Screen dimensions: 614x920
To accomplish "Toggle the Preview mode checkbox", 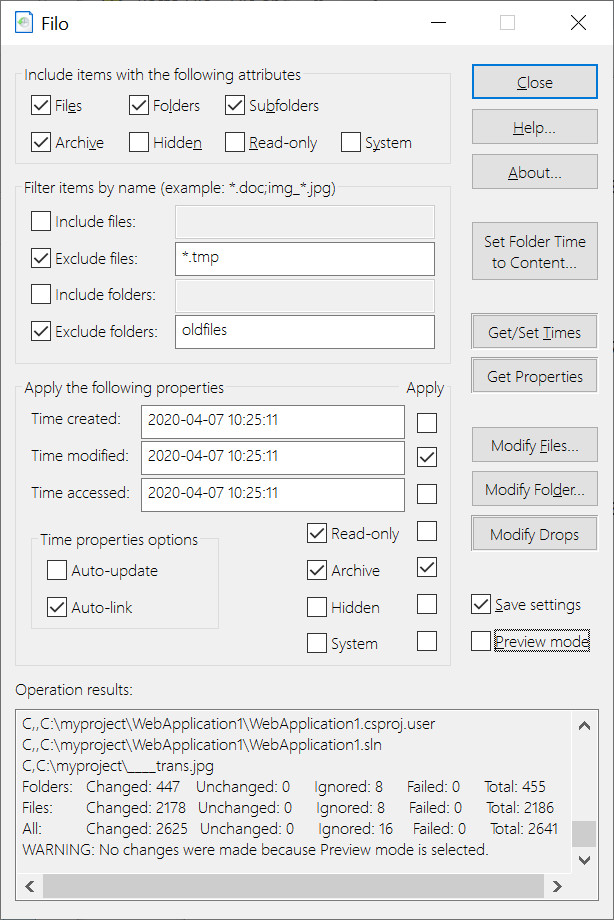I will coord(481,641).
